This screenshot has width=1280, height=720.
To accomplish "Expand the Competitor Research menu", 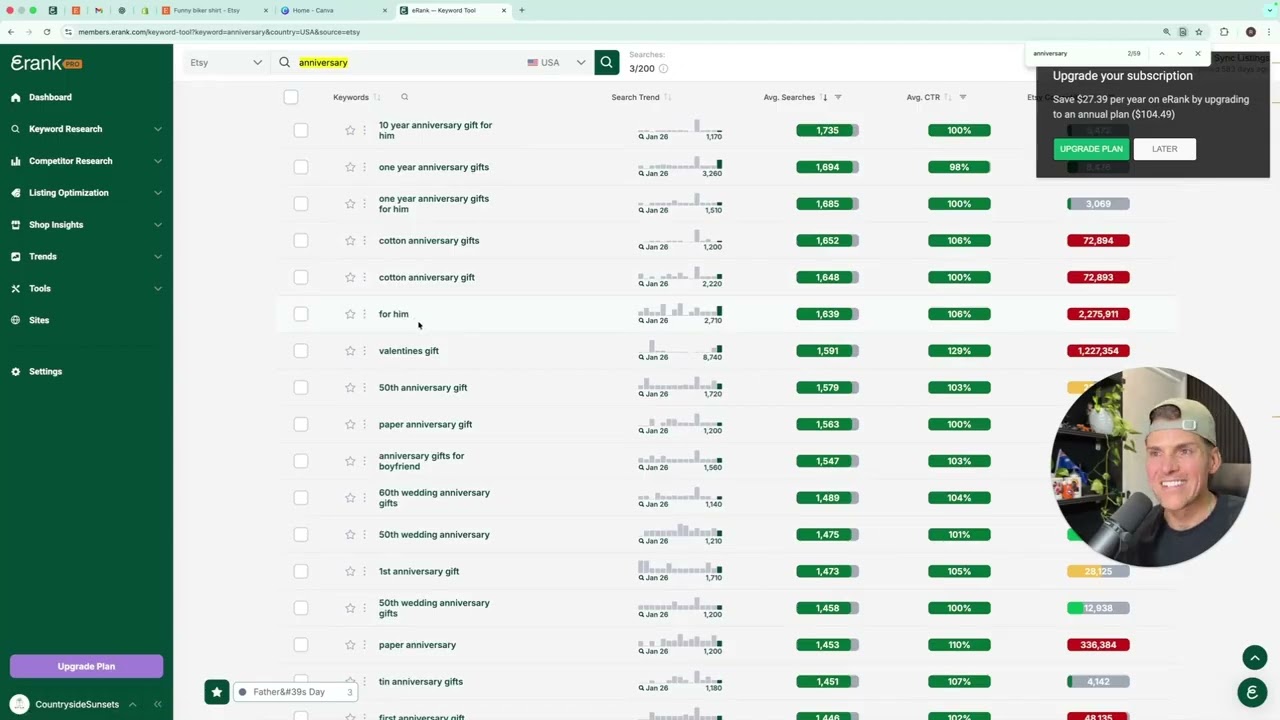I will 86,161.
